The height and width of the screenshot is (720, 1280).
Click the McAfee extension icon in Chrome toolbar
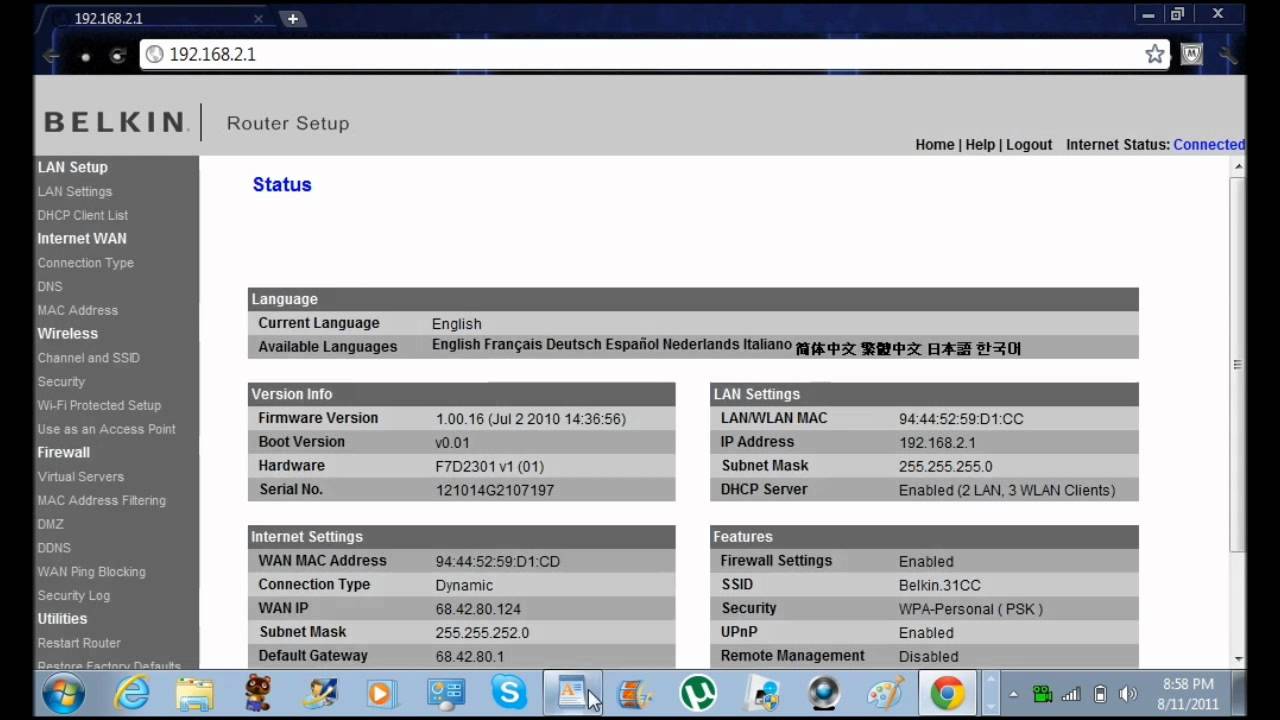tap(1192, 54)
